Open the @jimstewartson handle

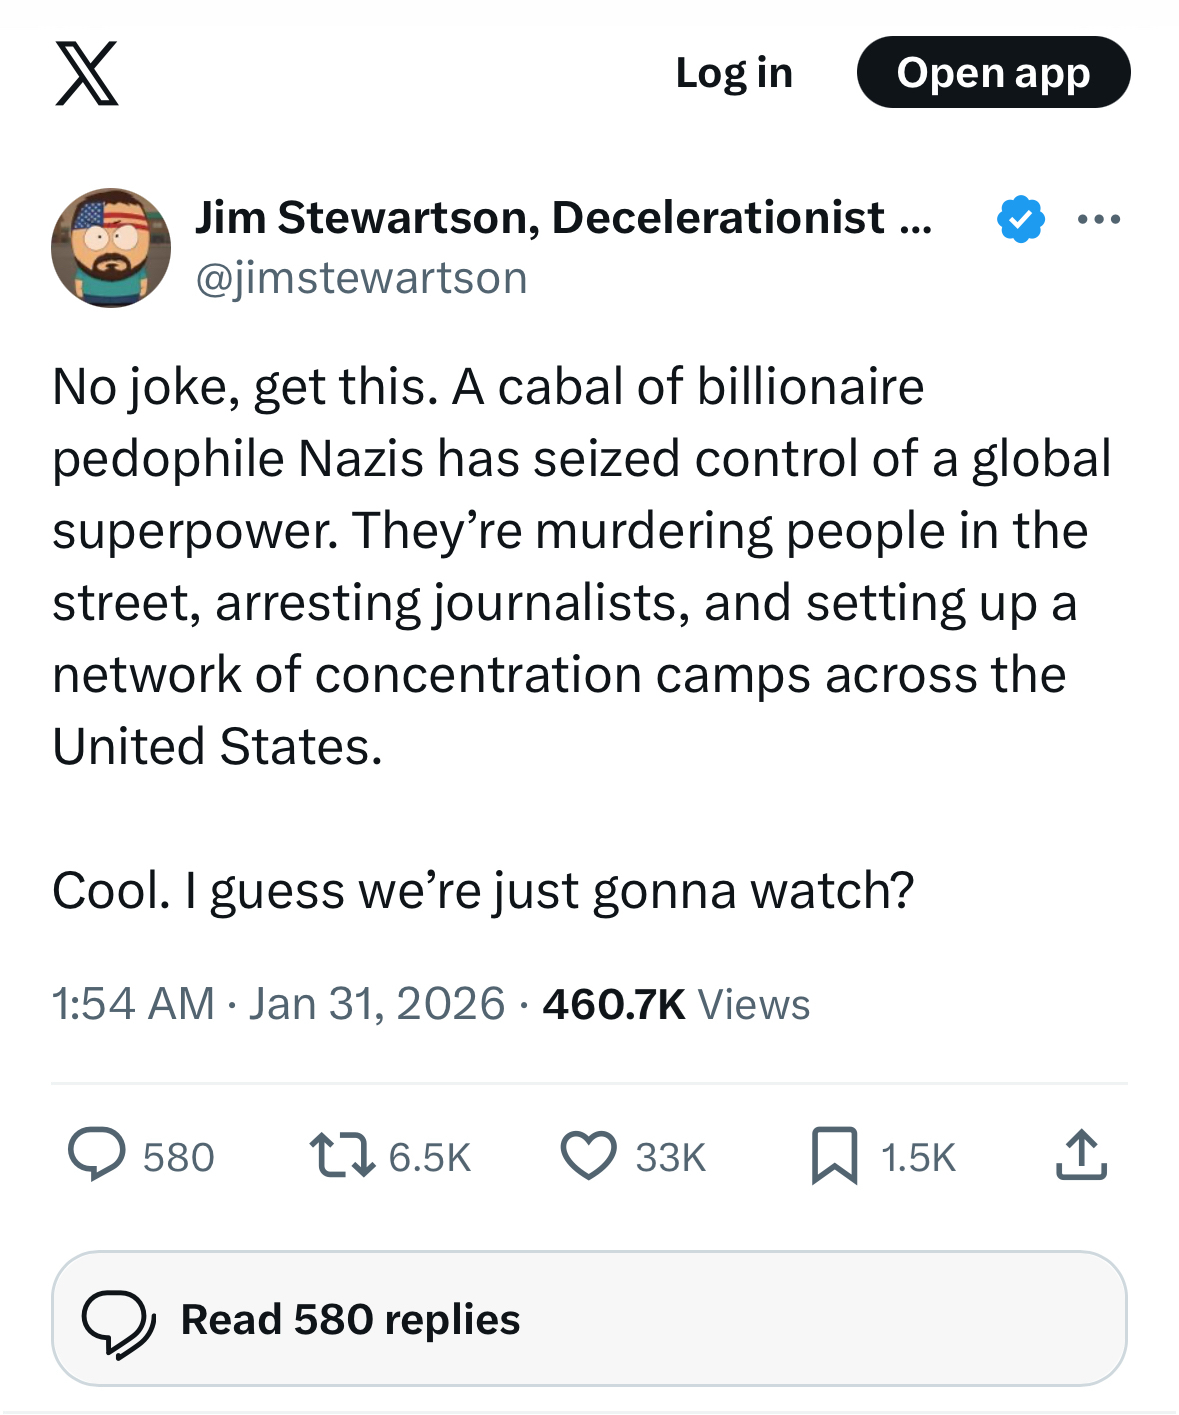(x=361, y=278)
